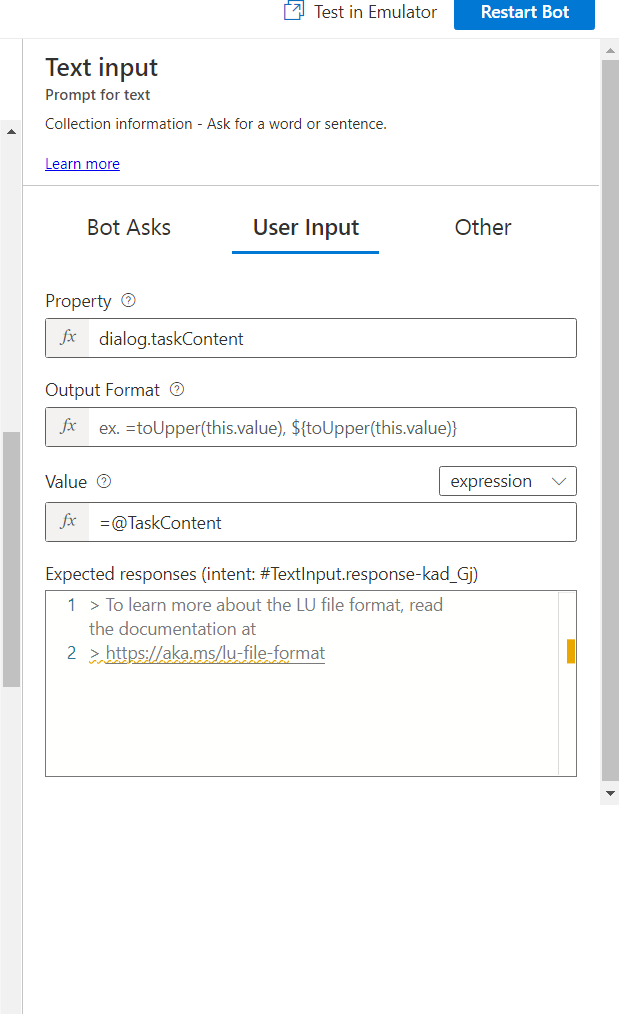This screenshot has height=1014, width=619.
Task: Open the Learn more link
Action: [82, 163]
